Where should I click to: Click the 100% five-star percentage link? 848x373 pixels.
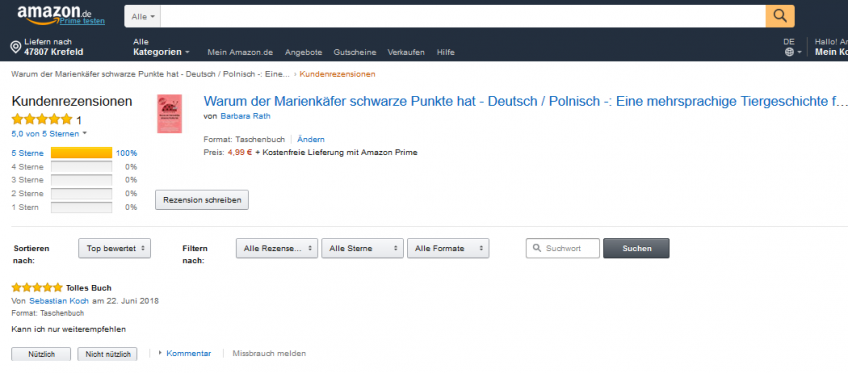click(127, 154)
